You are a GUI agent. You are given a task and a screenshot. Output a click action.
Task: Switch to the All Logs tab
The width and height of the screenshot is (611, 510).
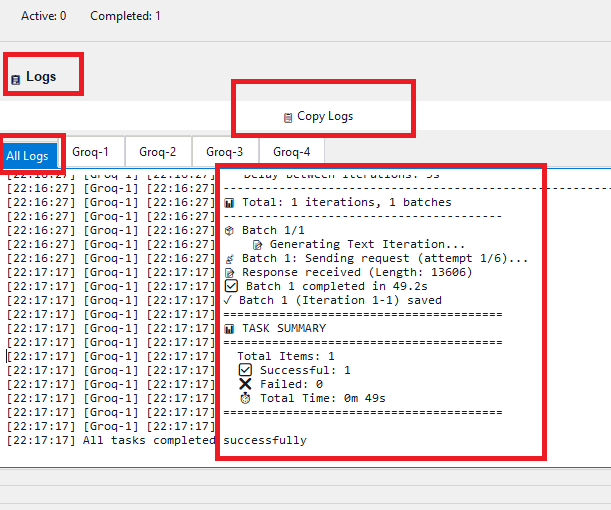pos(27,155)
